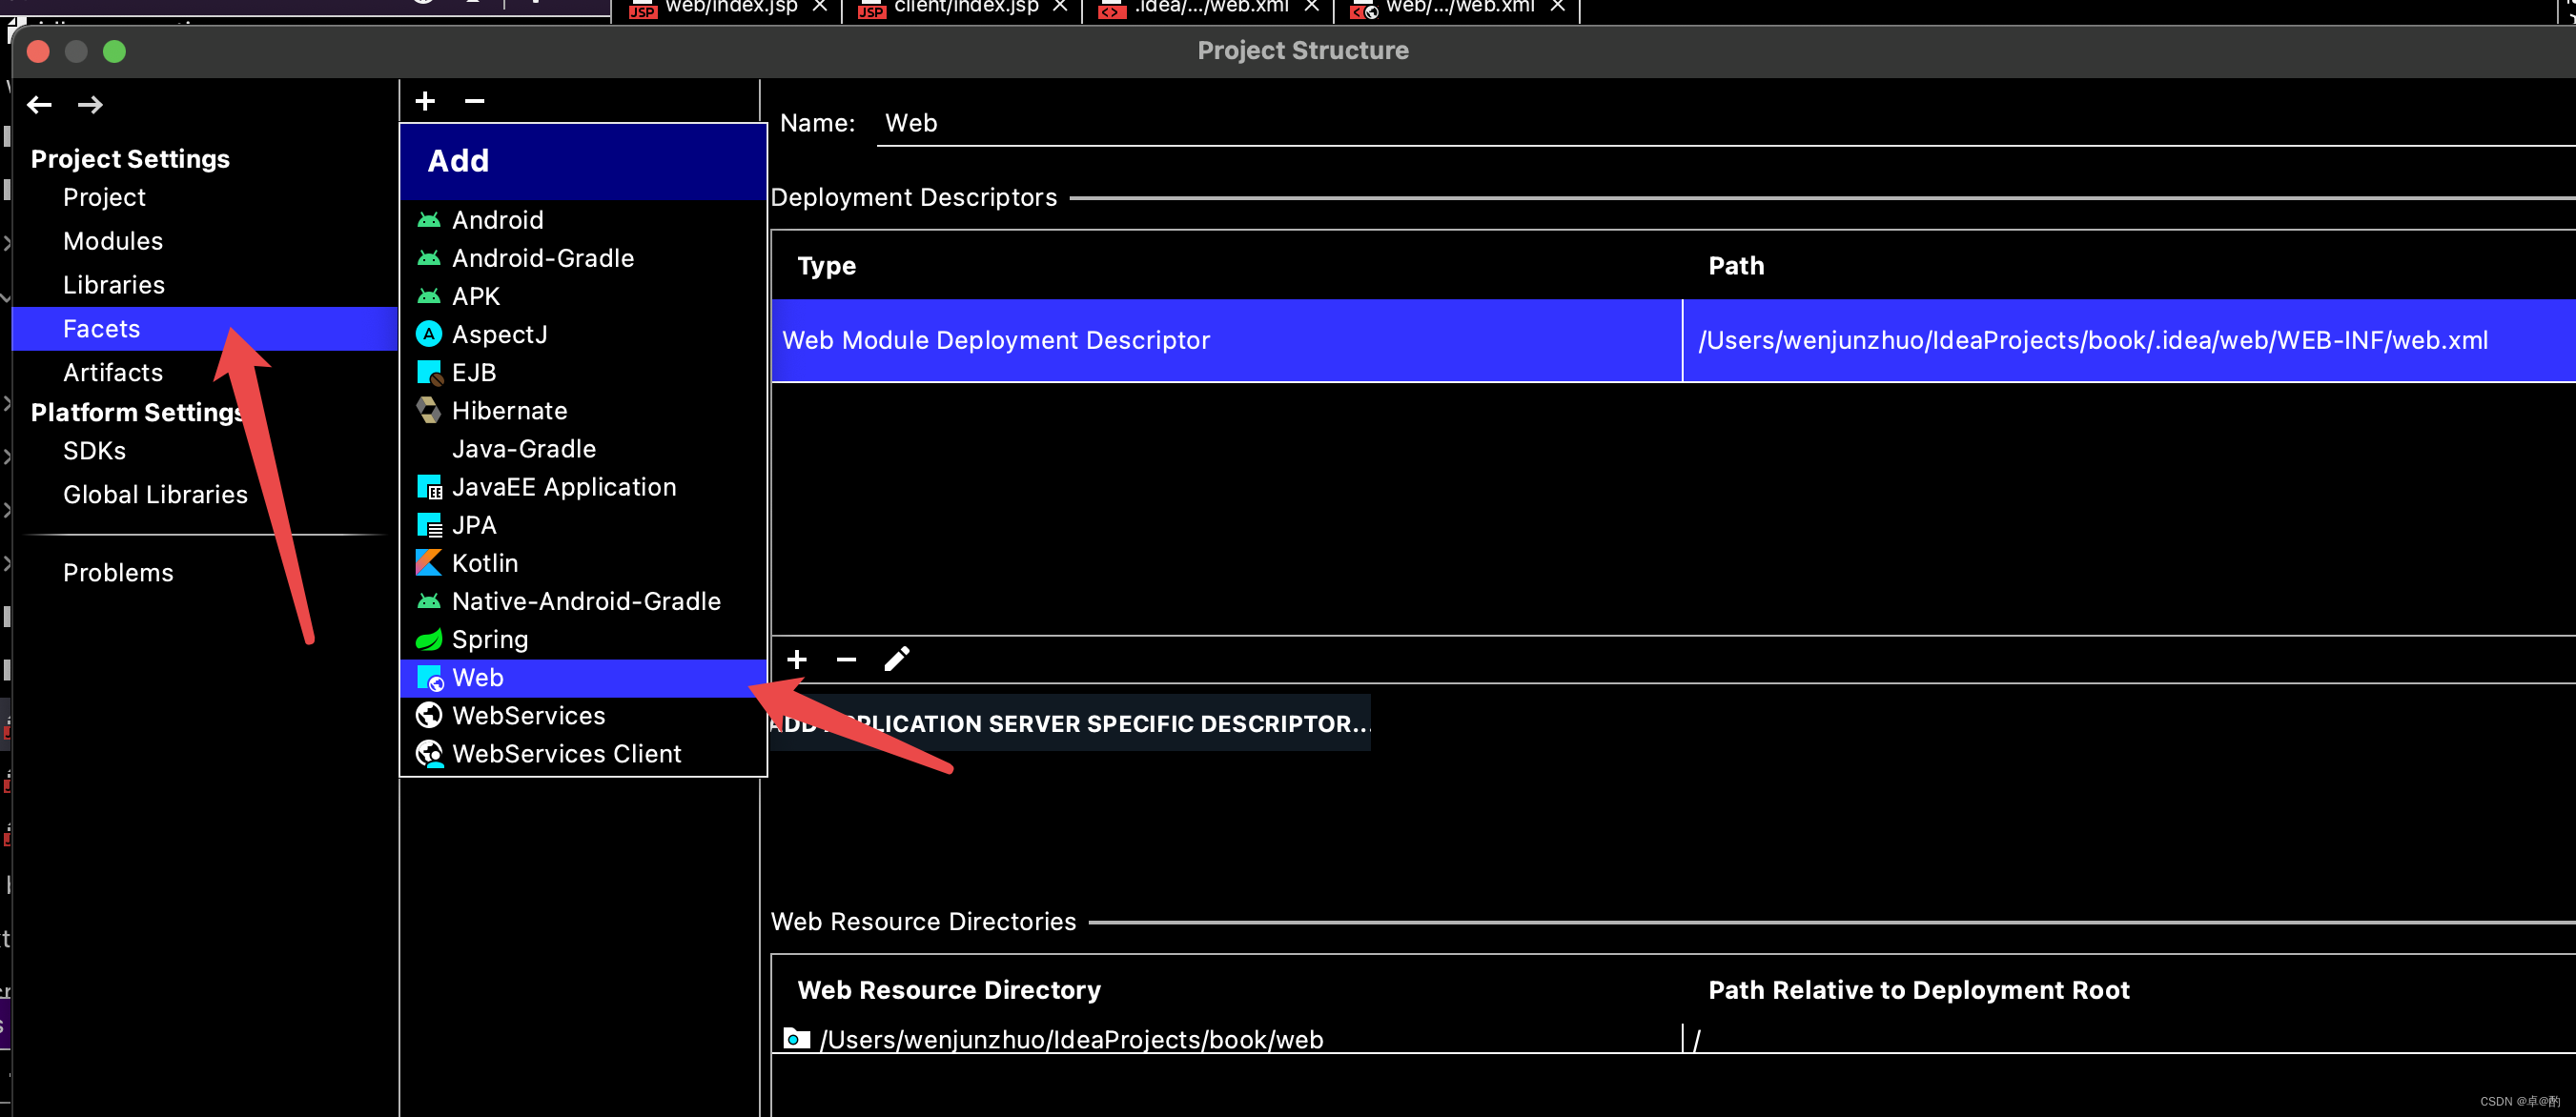The image size is (2576, 1117).
Task: Select Kotlin facet entry
Action: 484,563
